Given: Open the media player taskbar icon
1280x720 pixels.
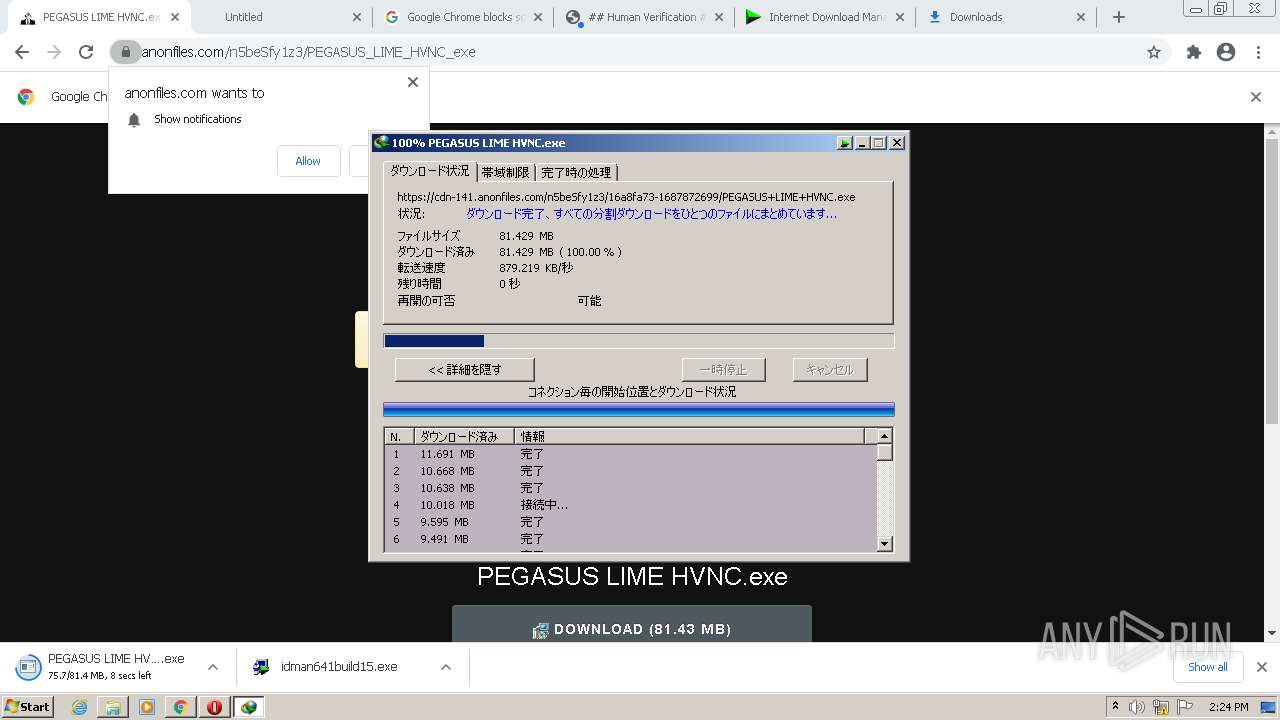Looking at the screenshot, I should tap(147, 707).
